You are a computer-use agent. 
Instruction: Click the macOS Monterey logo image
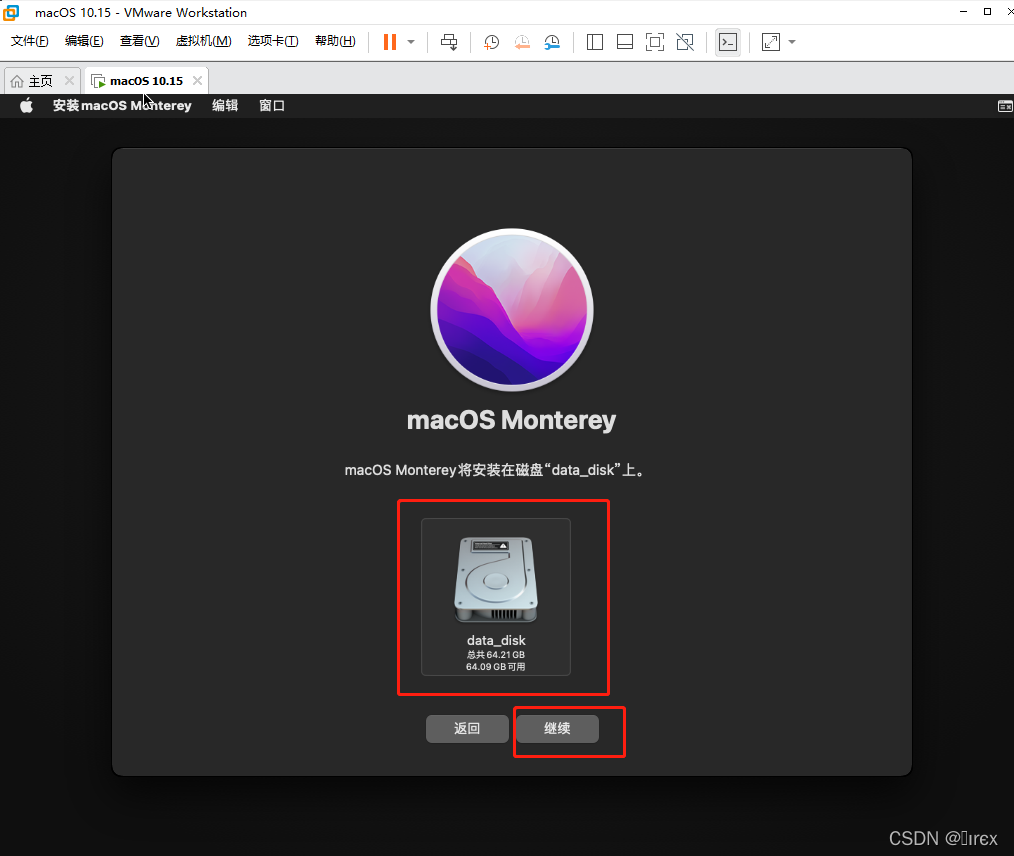click(x=512, y=310)
